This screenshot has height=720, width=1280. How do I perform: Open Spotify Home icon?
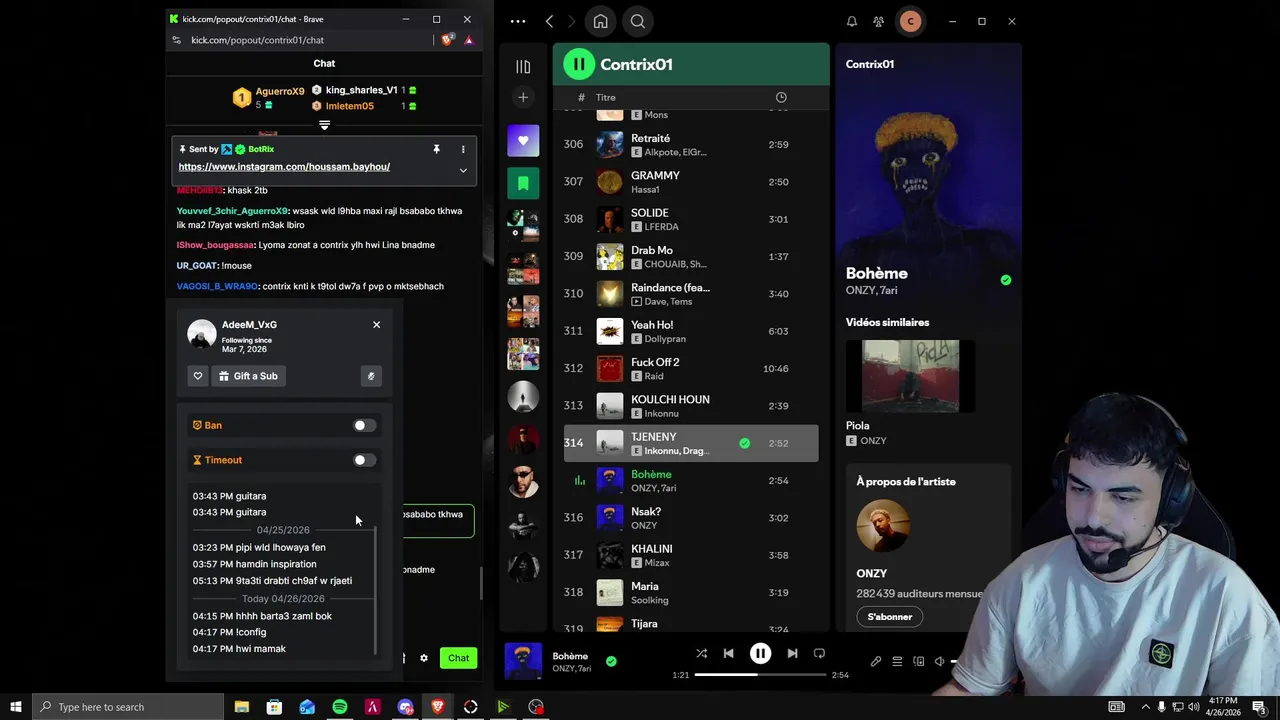(600, 21)
